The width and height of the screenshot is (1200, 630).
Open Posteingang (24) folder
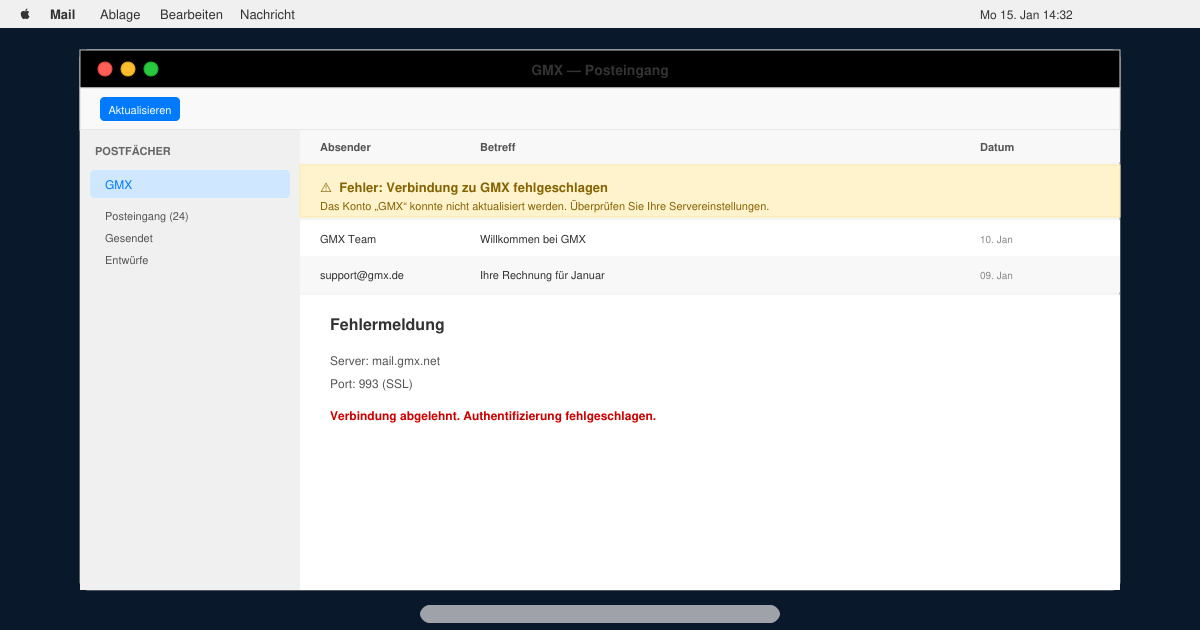pyautogui.click(x=147, y=216)
